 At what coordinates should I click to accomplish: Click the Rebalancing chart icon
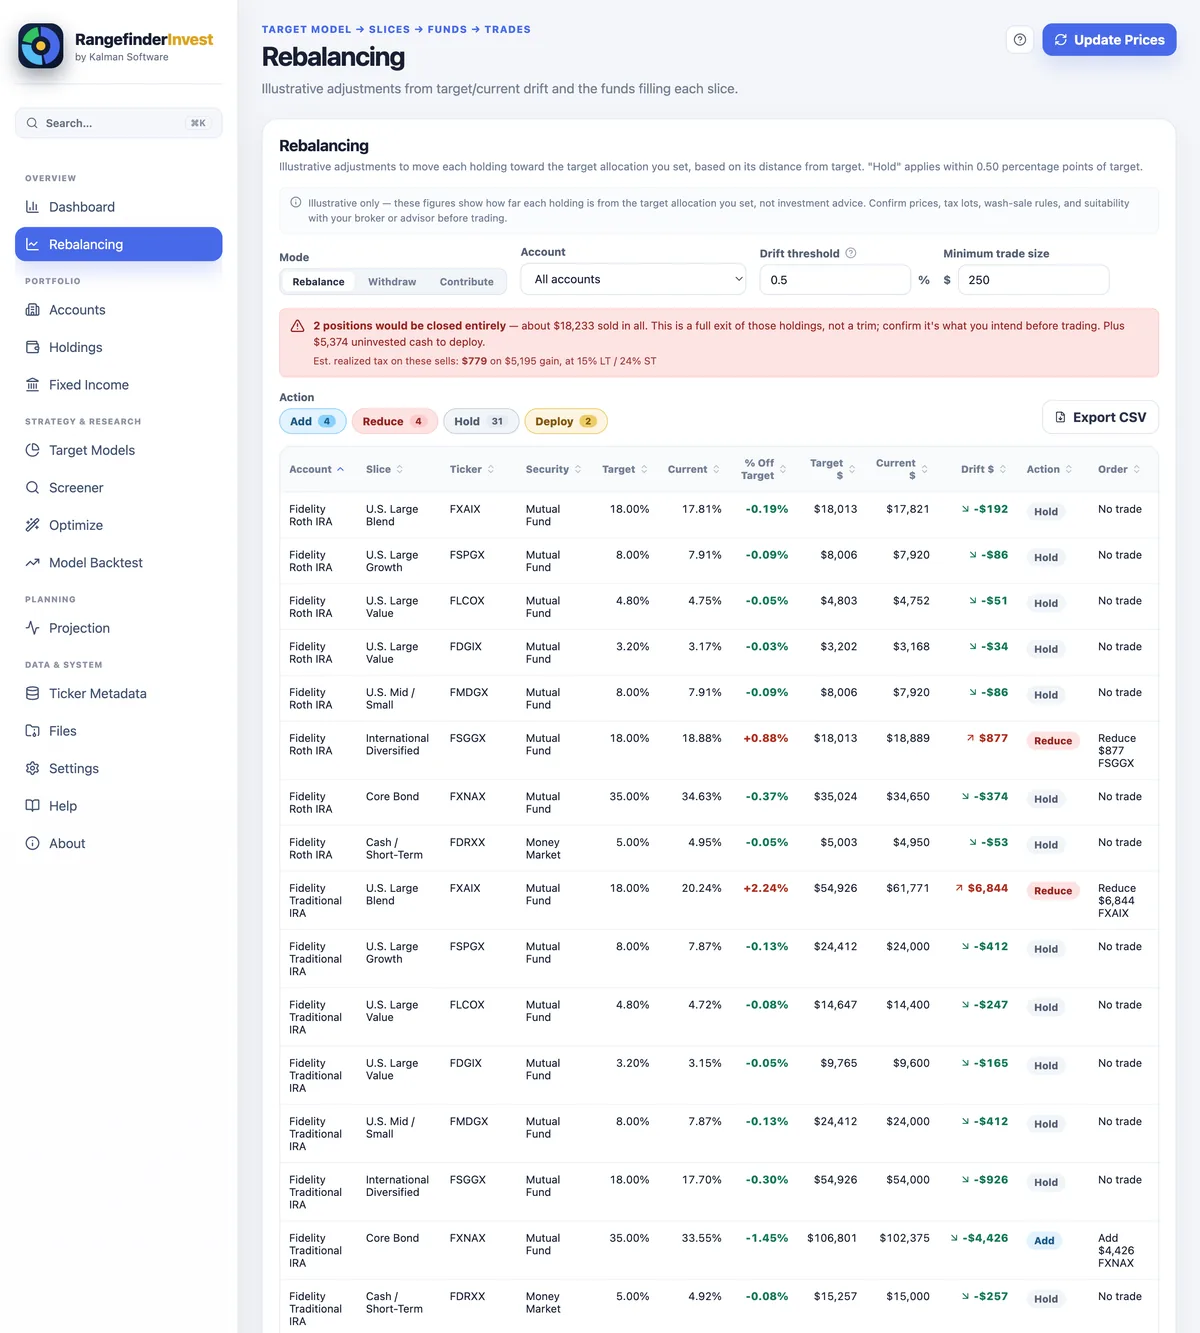[x=32, y=244]
